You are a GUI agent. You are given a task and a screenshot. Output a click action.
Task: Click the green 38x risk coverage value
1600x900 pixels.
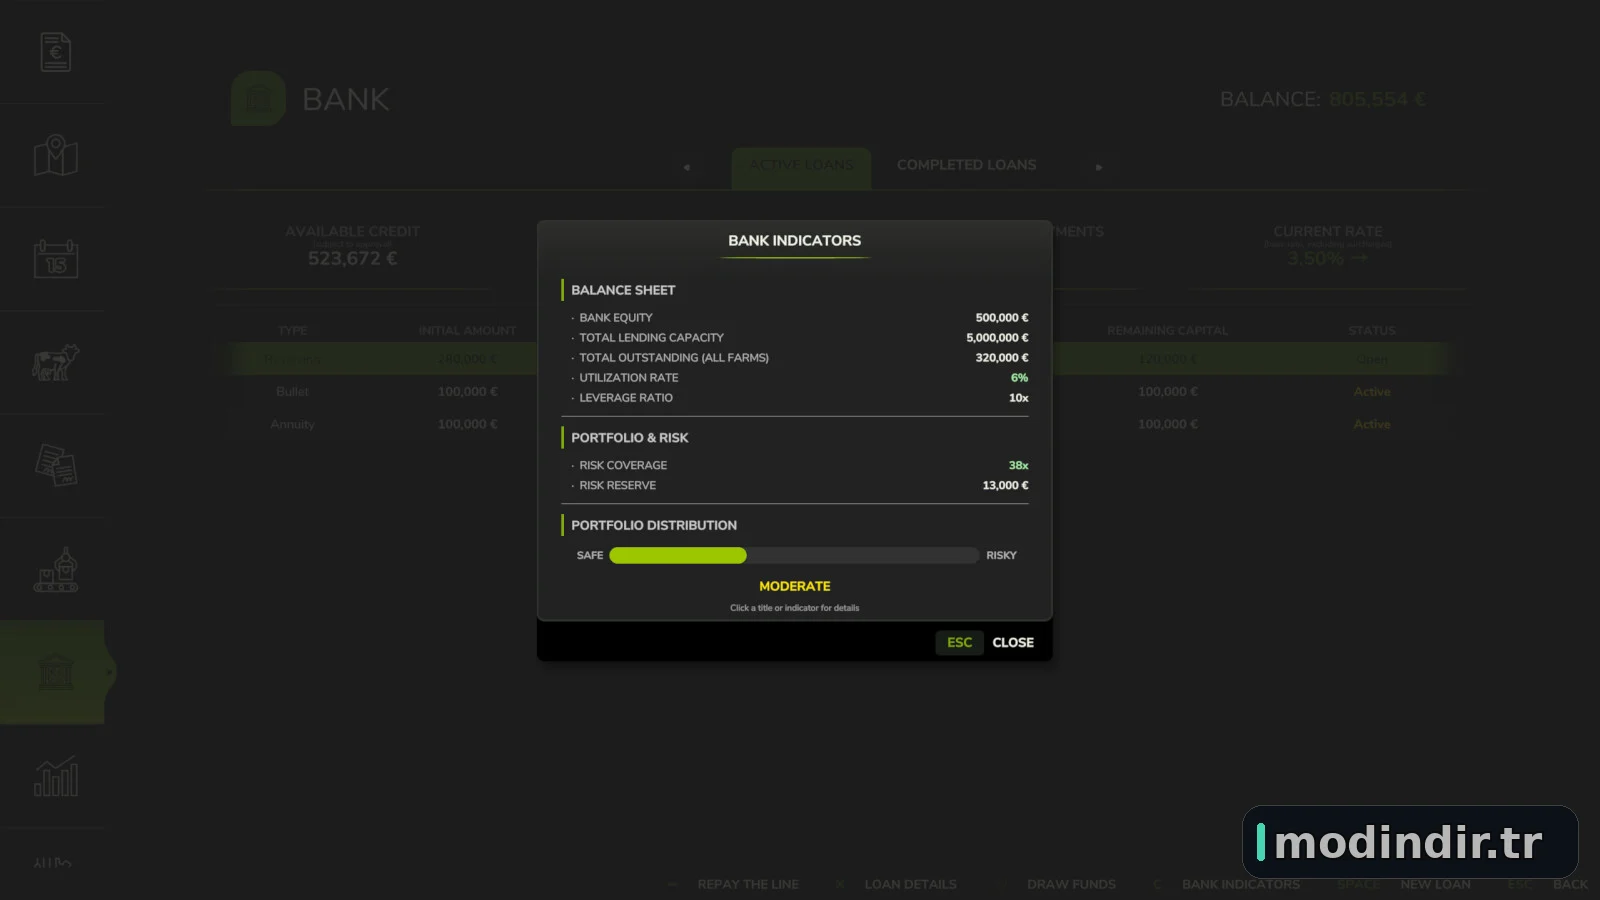click(1018, 465)
